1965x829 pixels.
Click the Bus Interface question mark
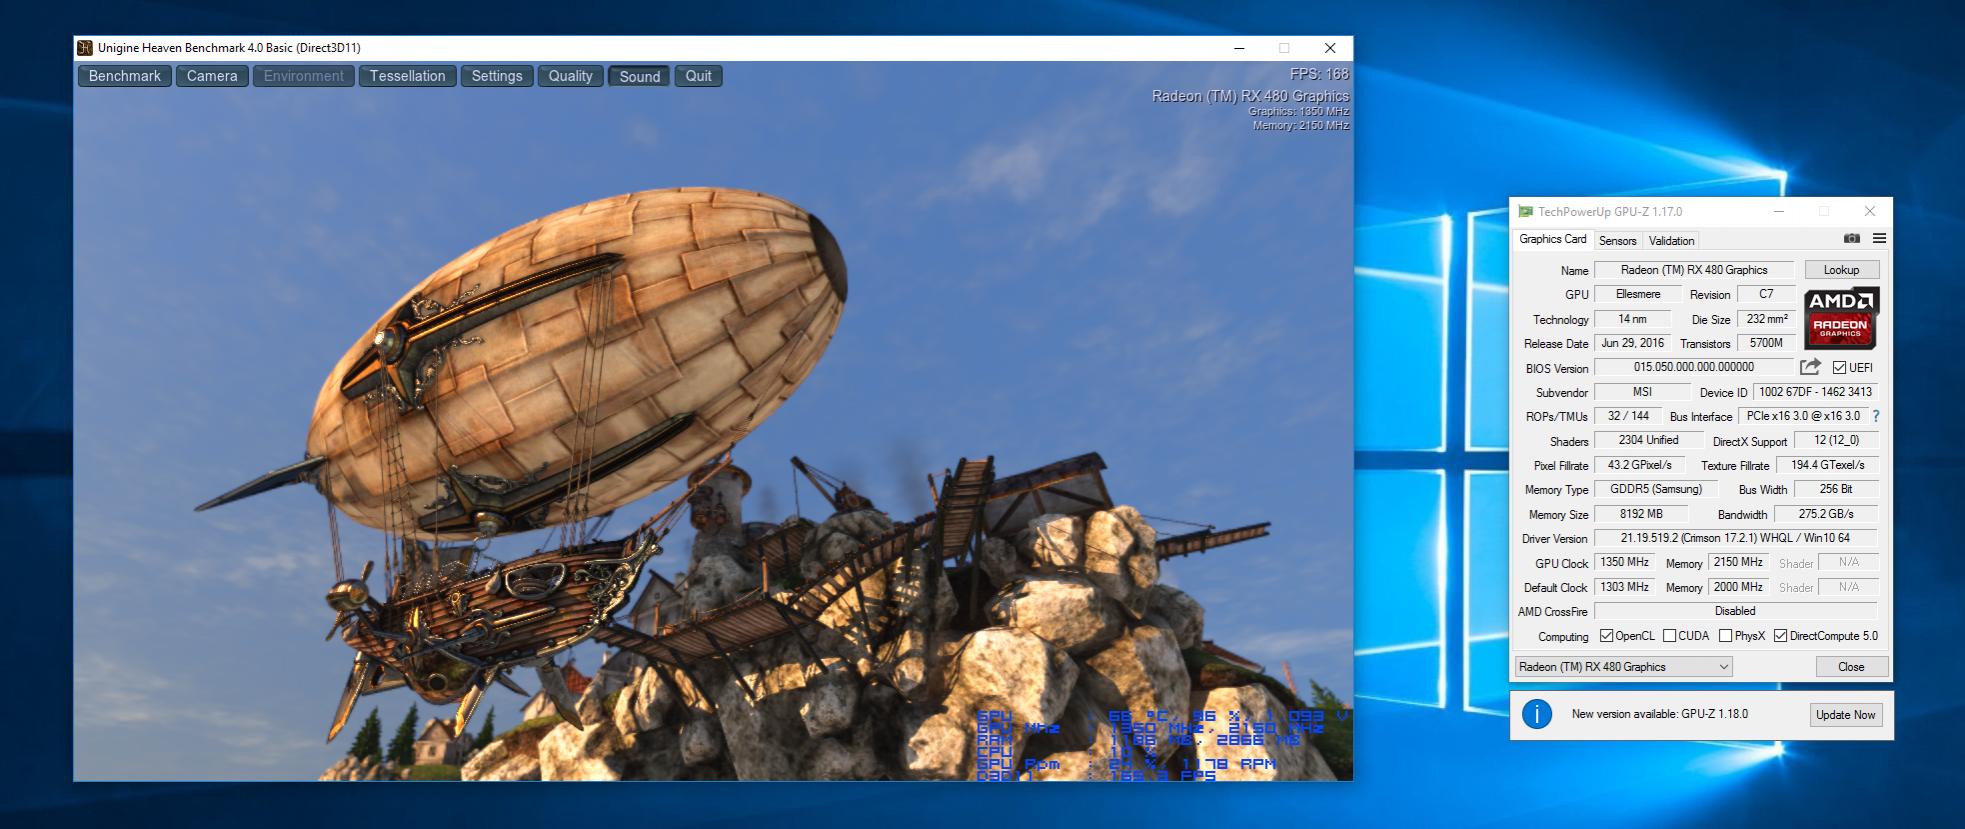pos(1876,416)
